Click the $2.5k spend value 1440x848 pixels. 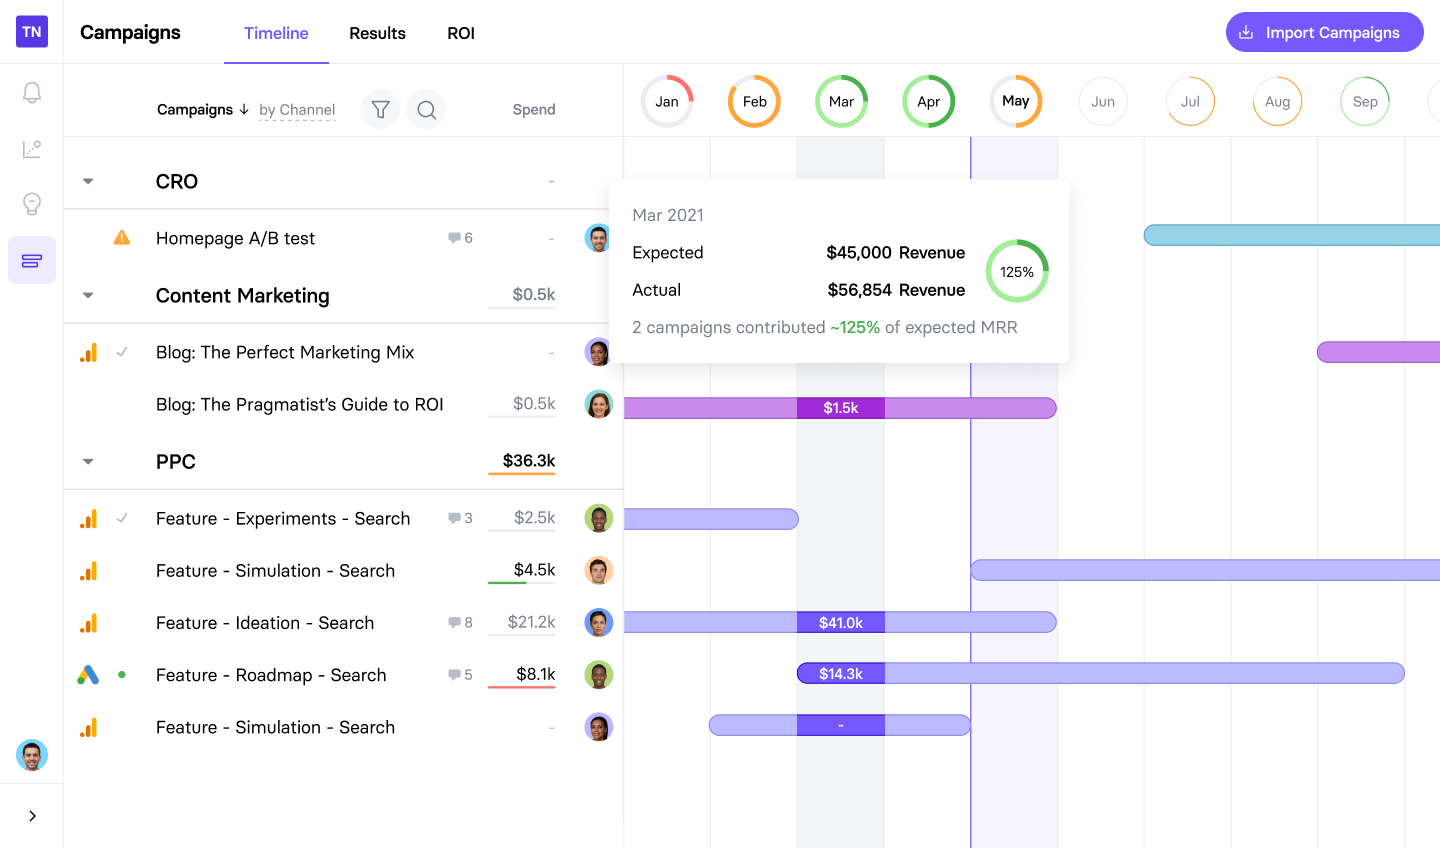(535, 518)
